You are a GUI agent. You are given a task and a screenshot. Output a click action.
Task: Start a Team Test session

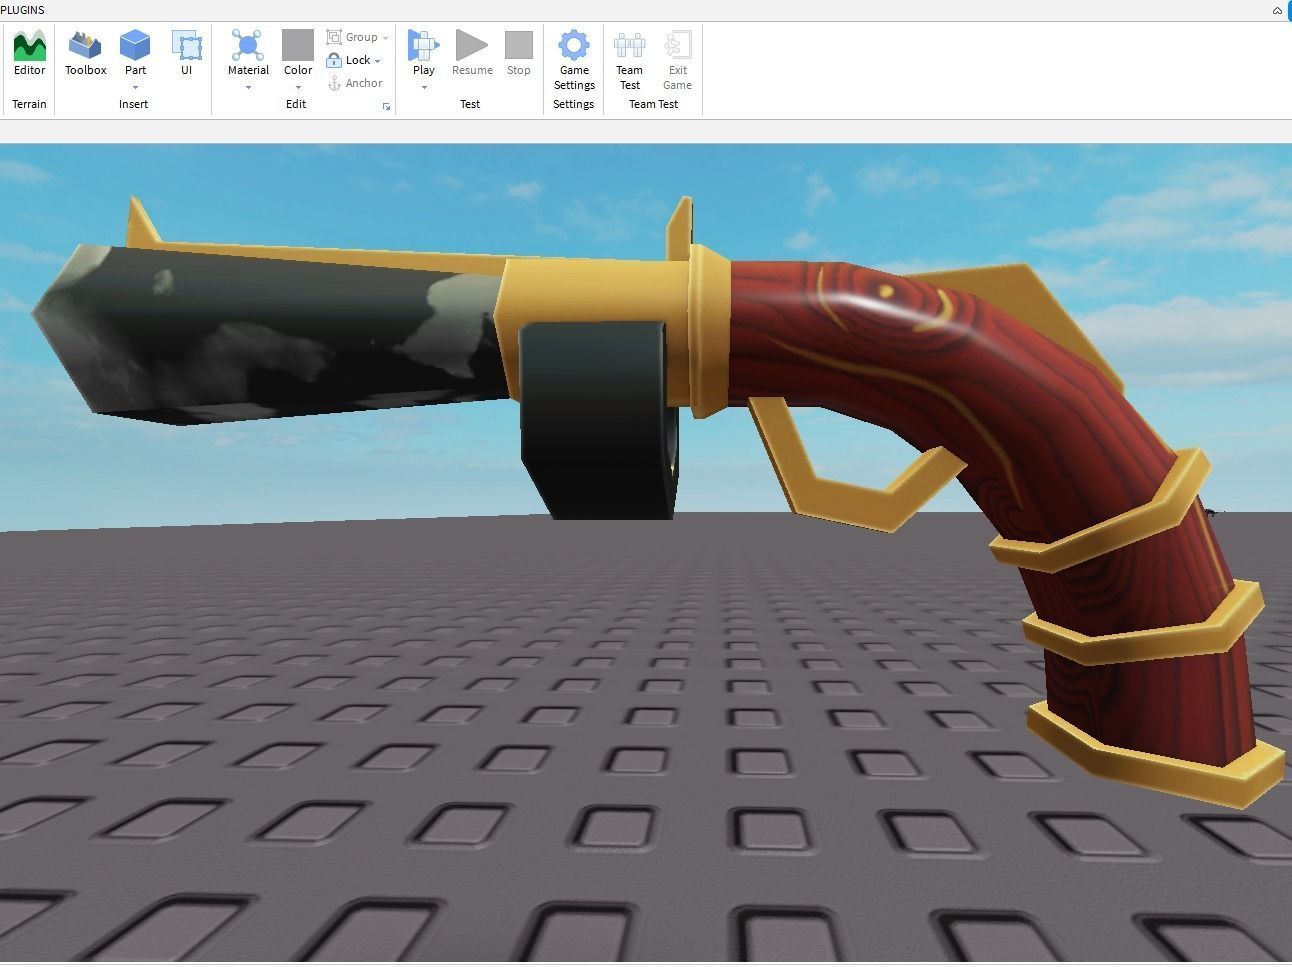pos(629,60)
